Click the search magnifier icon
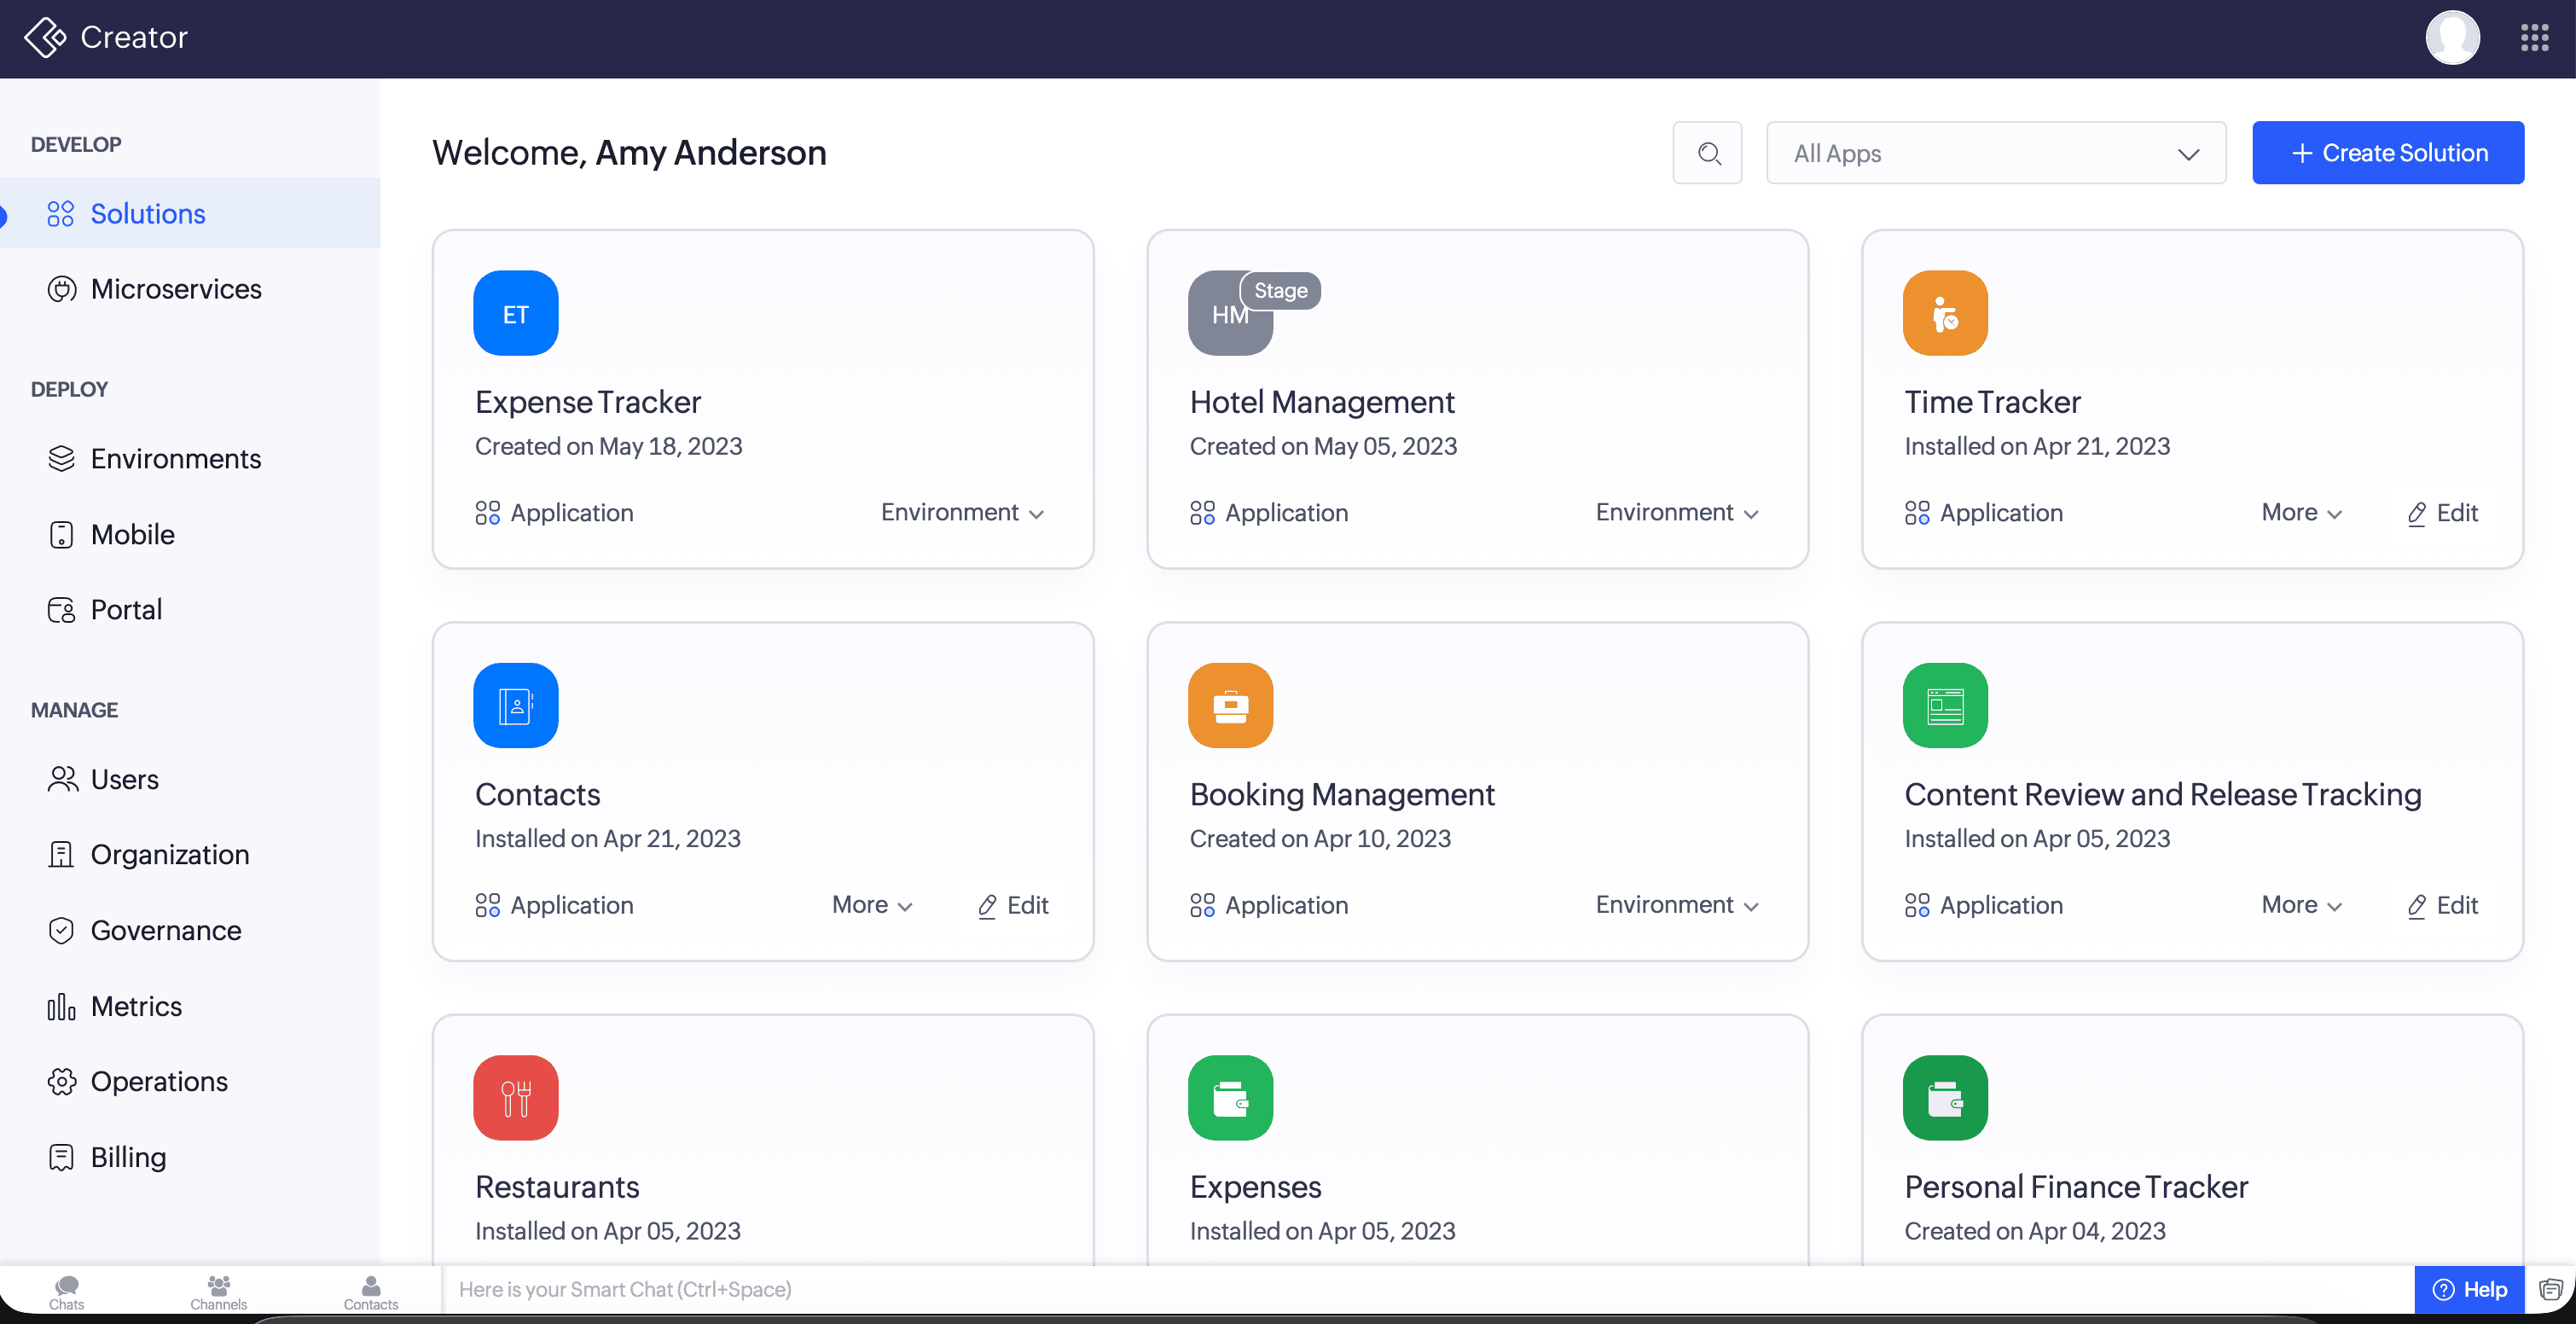Viewport: 2576px width, 1324px height. click(1708, 153)
